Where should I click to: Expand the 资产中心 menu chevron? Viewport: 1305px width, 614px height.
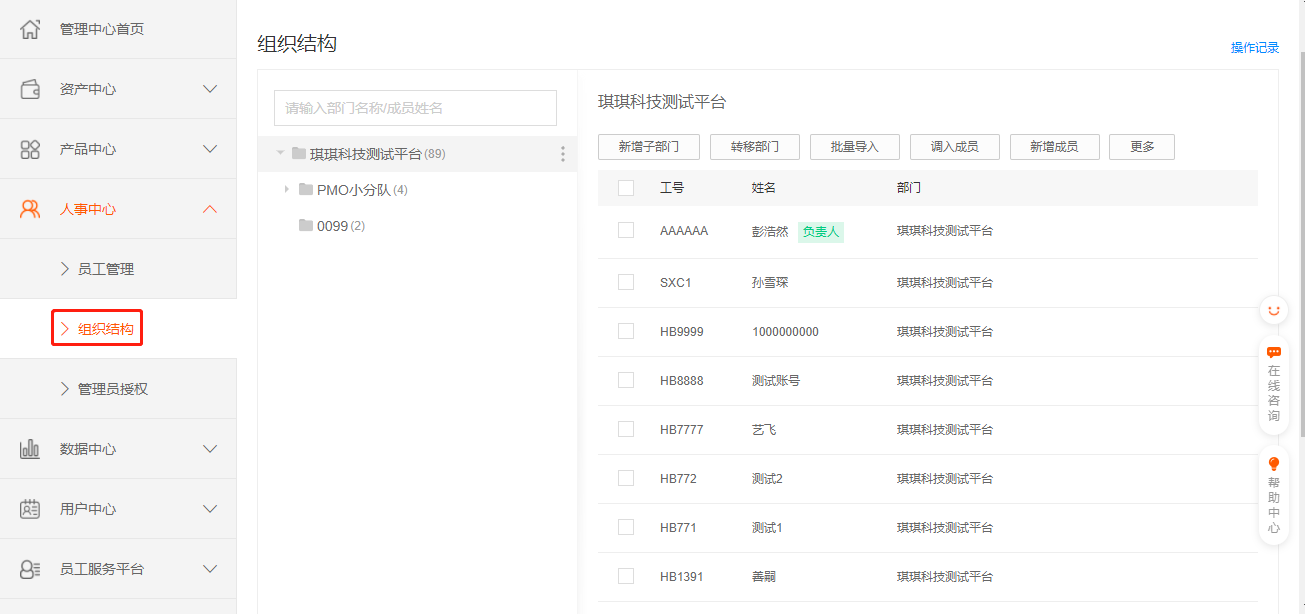tap(210, 89)
